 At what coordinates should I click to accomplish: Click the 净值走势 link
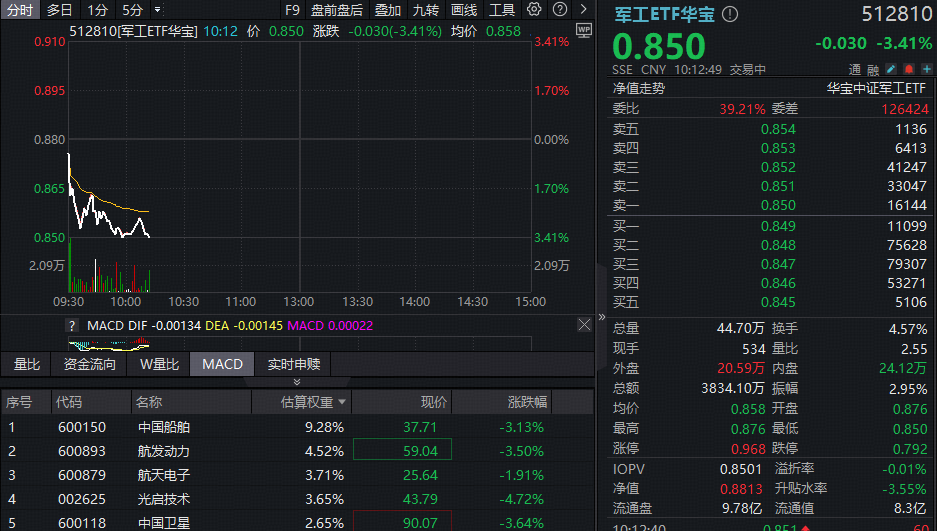(639, 88)
